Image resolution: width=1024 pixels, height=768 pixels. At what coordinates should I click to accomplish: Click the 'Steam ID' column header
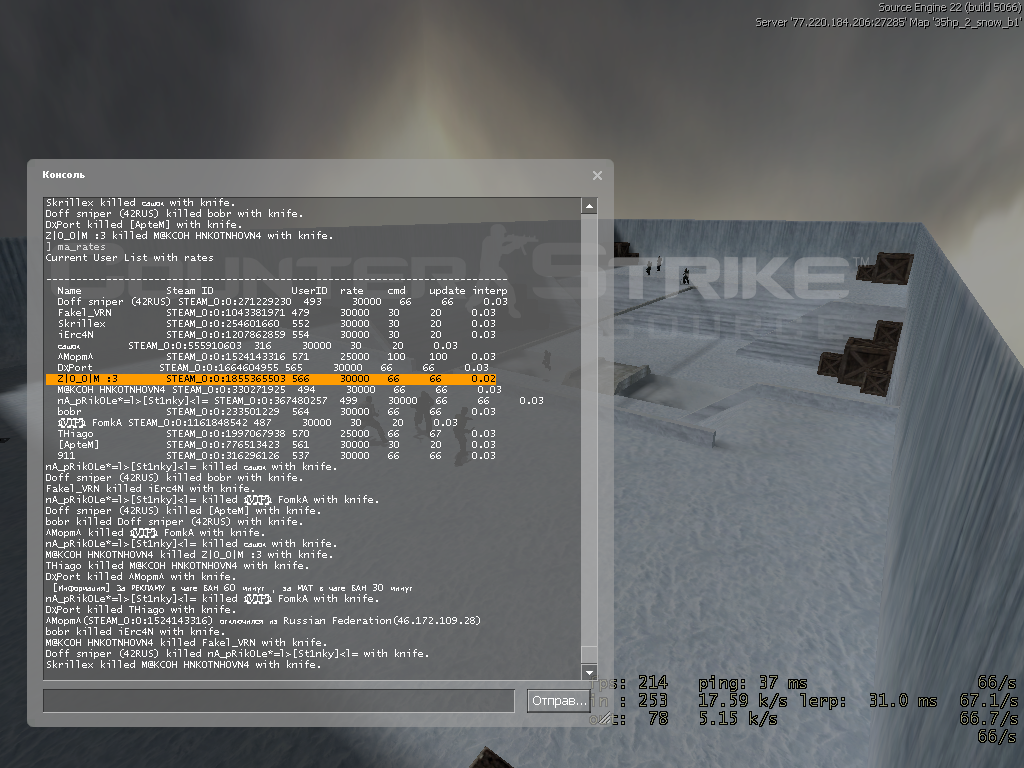189,291
